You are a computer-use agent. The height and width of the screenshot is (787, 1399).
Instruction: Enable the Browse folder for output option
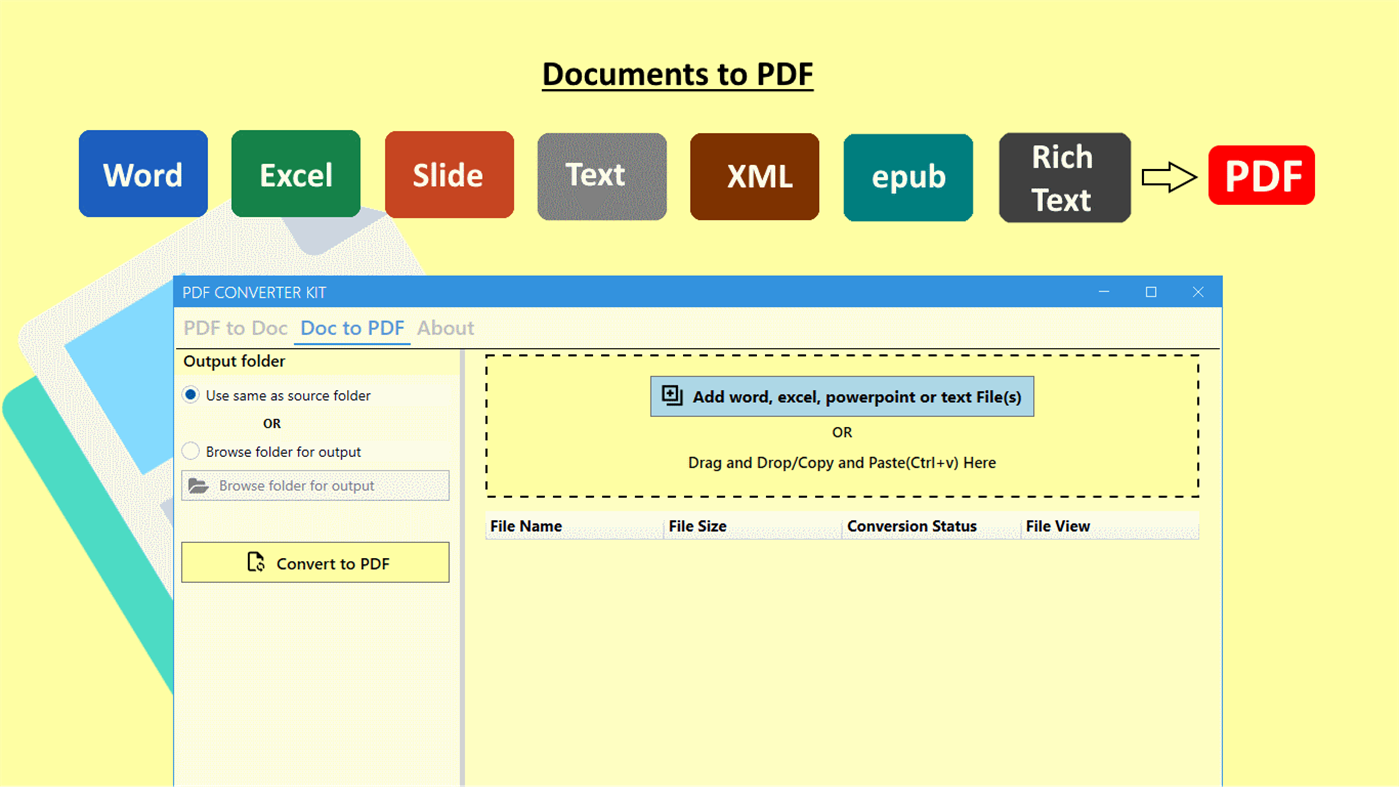click(x=190, y=451)
